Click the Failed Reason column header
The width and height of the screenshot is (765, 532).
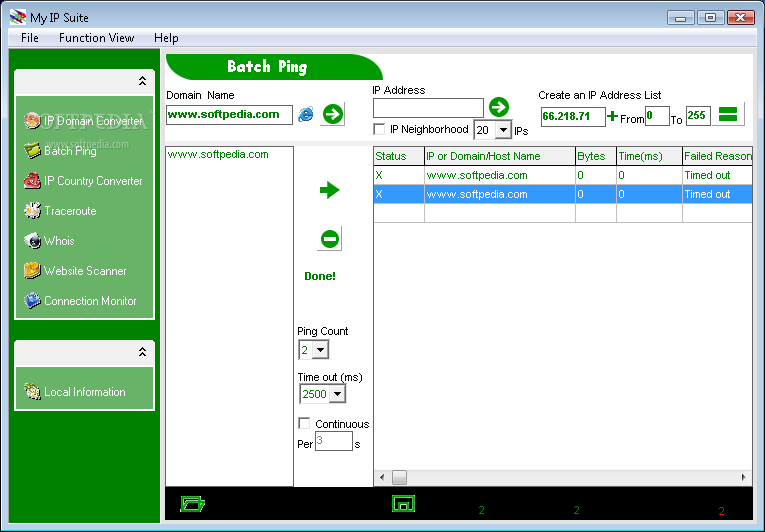717,156
